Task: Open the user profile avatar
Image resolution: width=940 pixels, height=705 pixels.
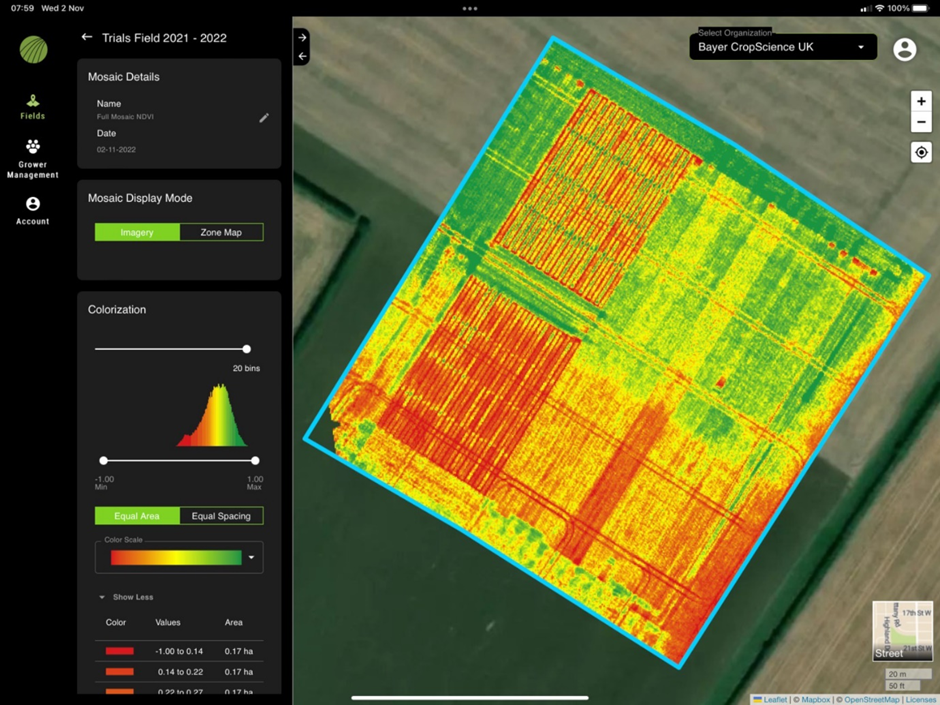Action: [905, 49]
